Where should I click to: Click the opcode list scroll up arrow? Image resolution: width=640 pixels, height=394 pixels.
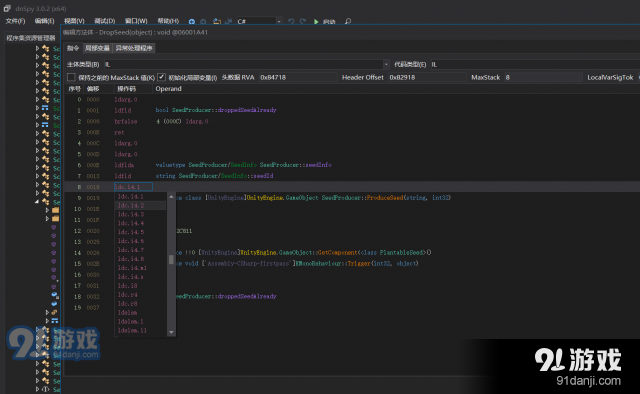[x=171, y=197]
